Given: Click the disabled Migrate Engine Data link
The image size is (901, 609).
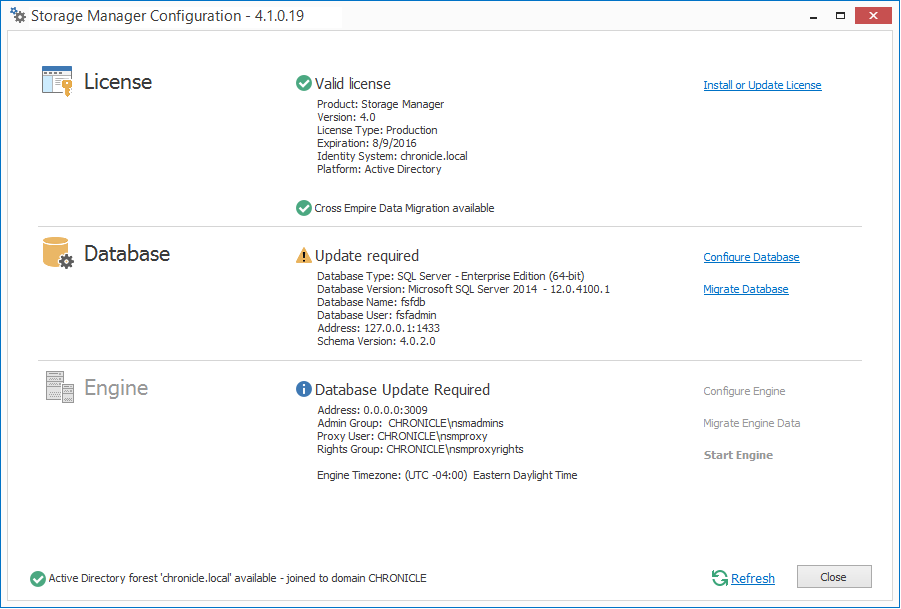Looking at the screenshot, I should click(751, 424).
